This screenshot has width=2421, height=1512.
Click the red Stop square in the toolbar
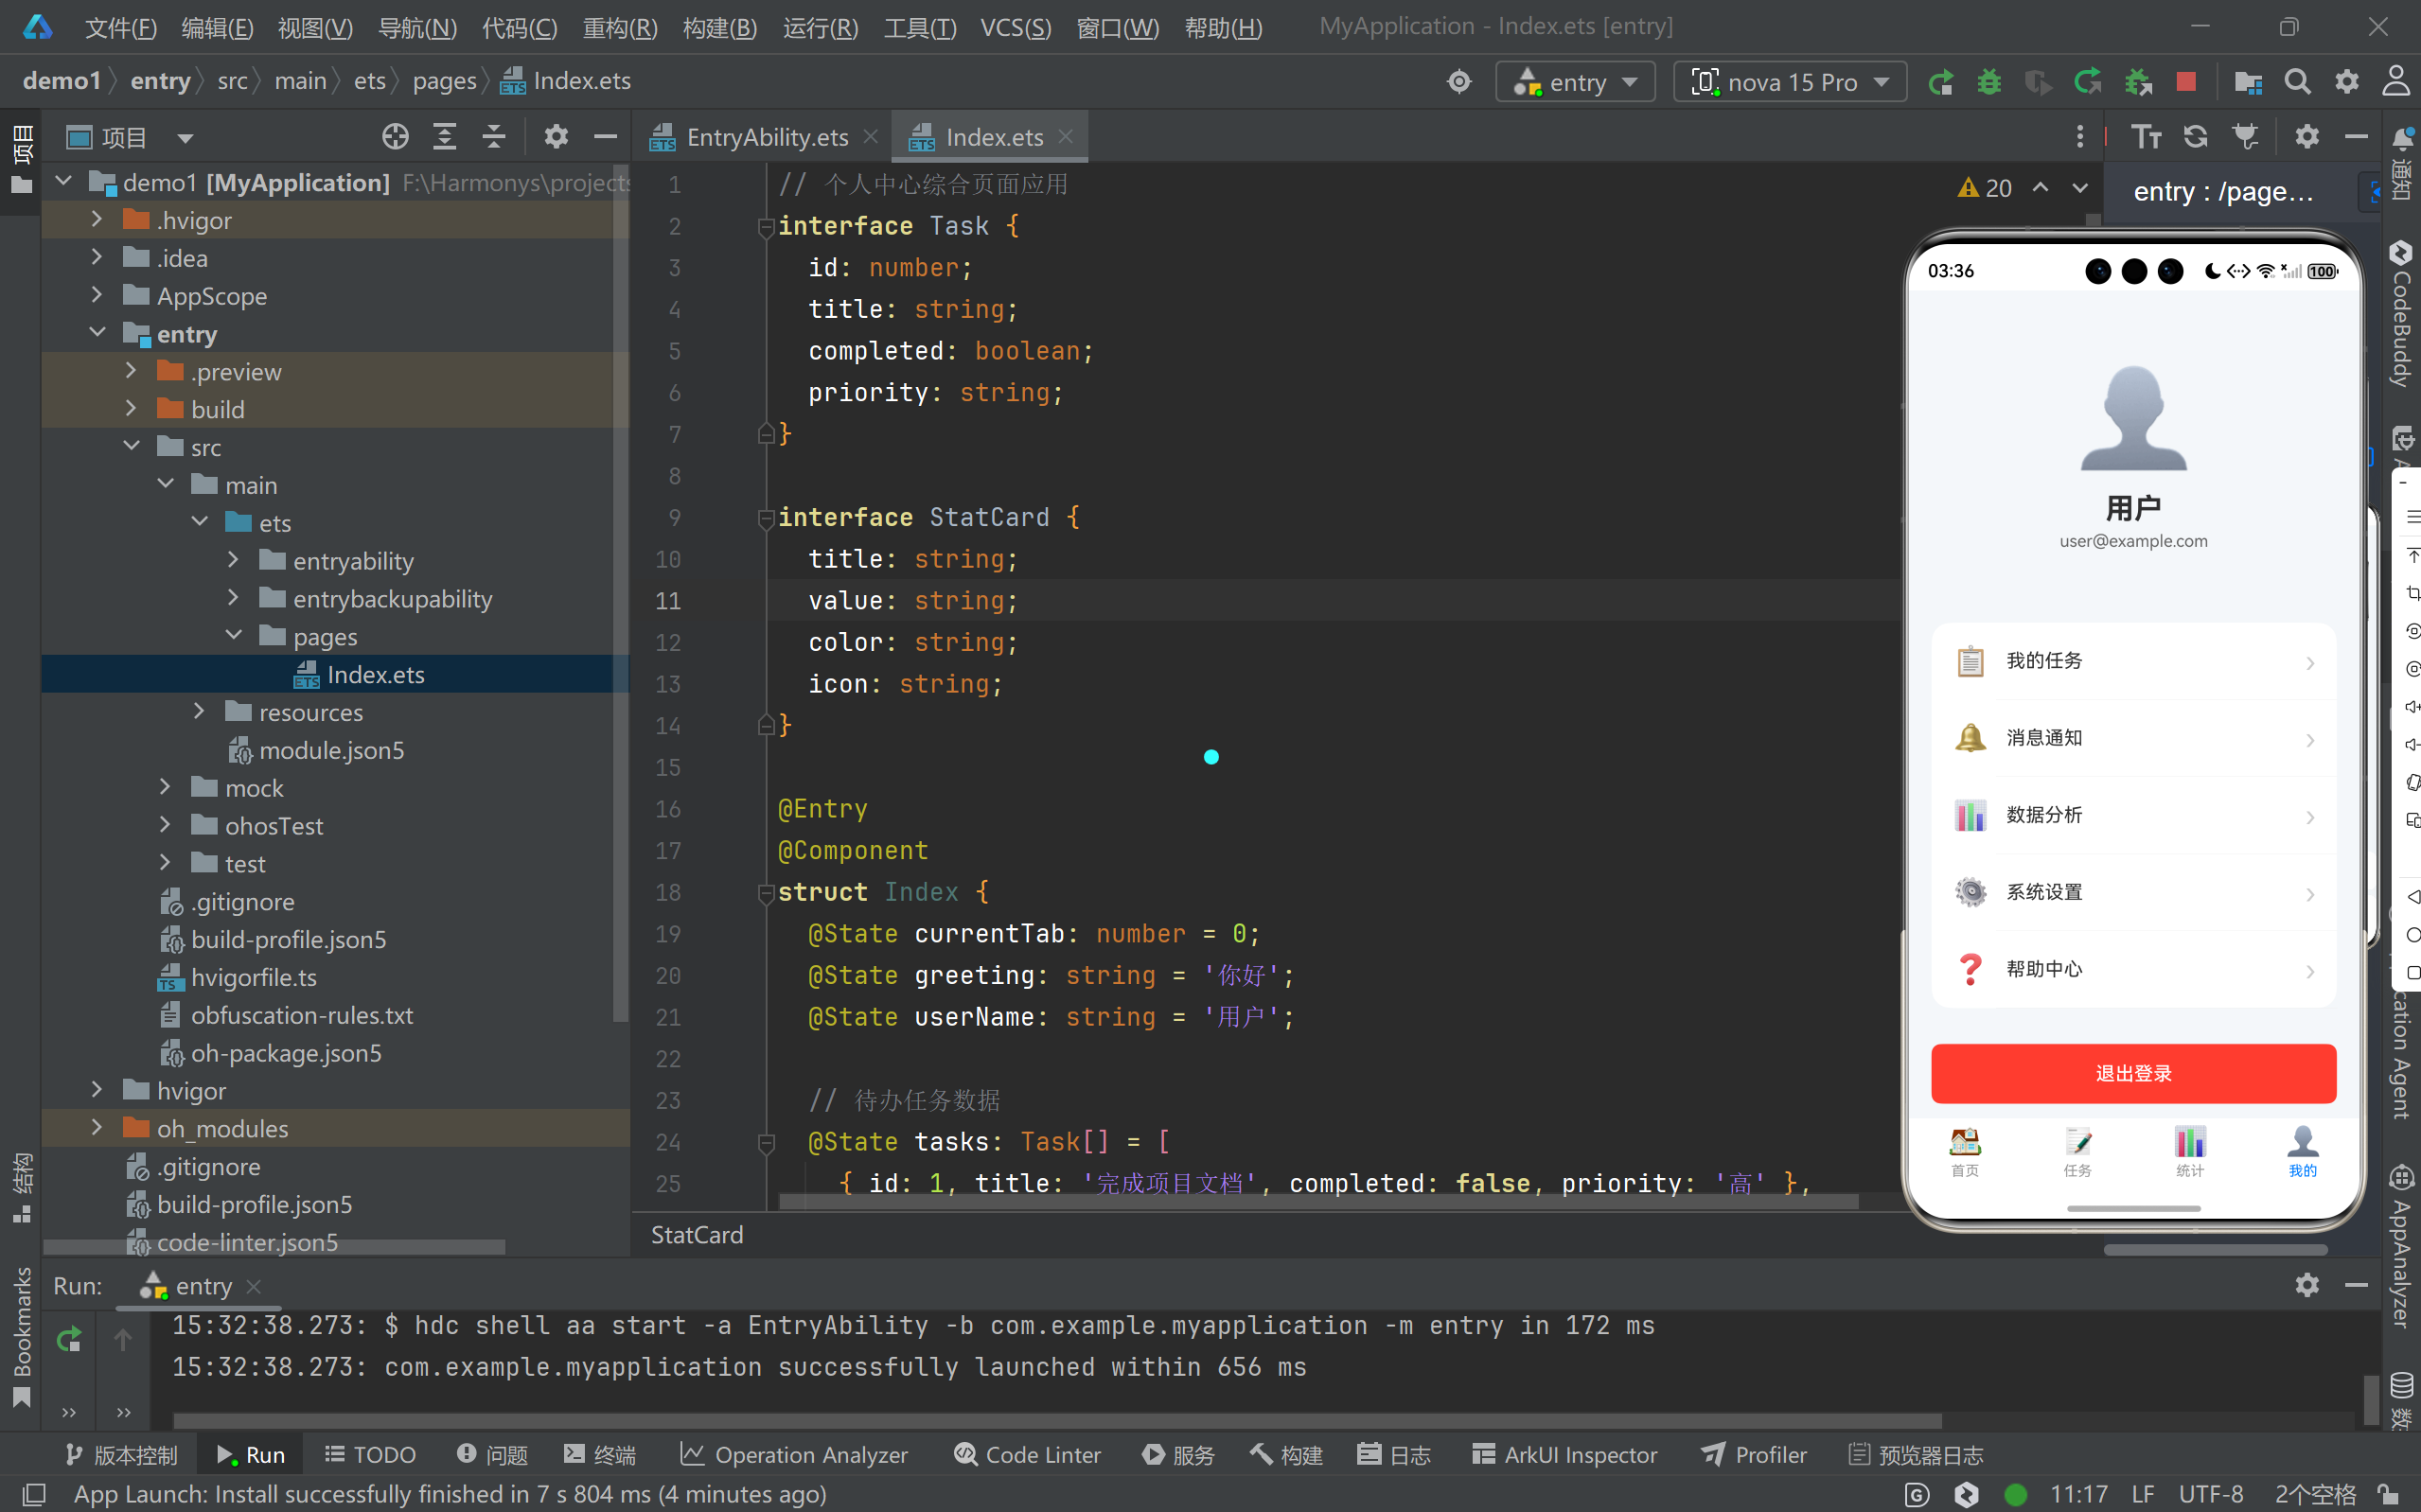pos(2186,82)
